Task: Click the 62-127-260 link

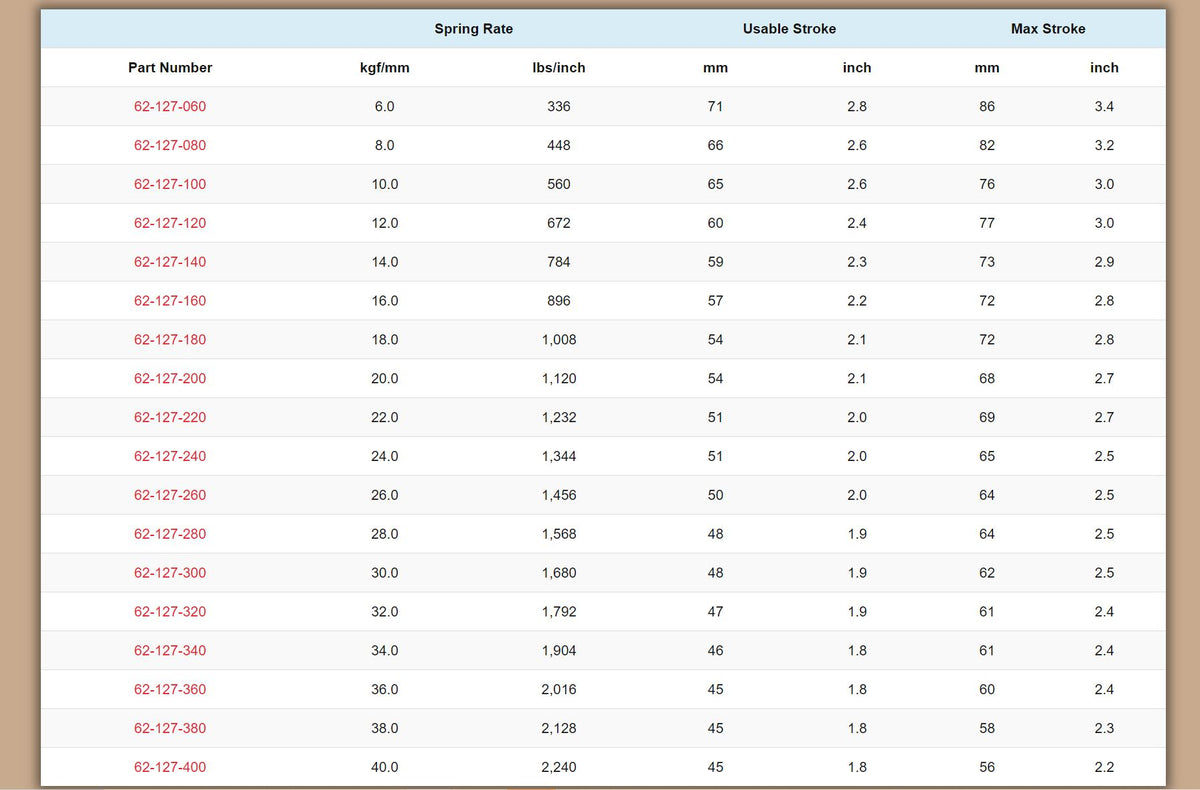Action: (170, 496)
